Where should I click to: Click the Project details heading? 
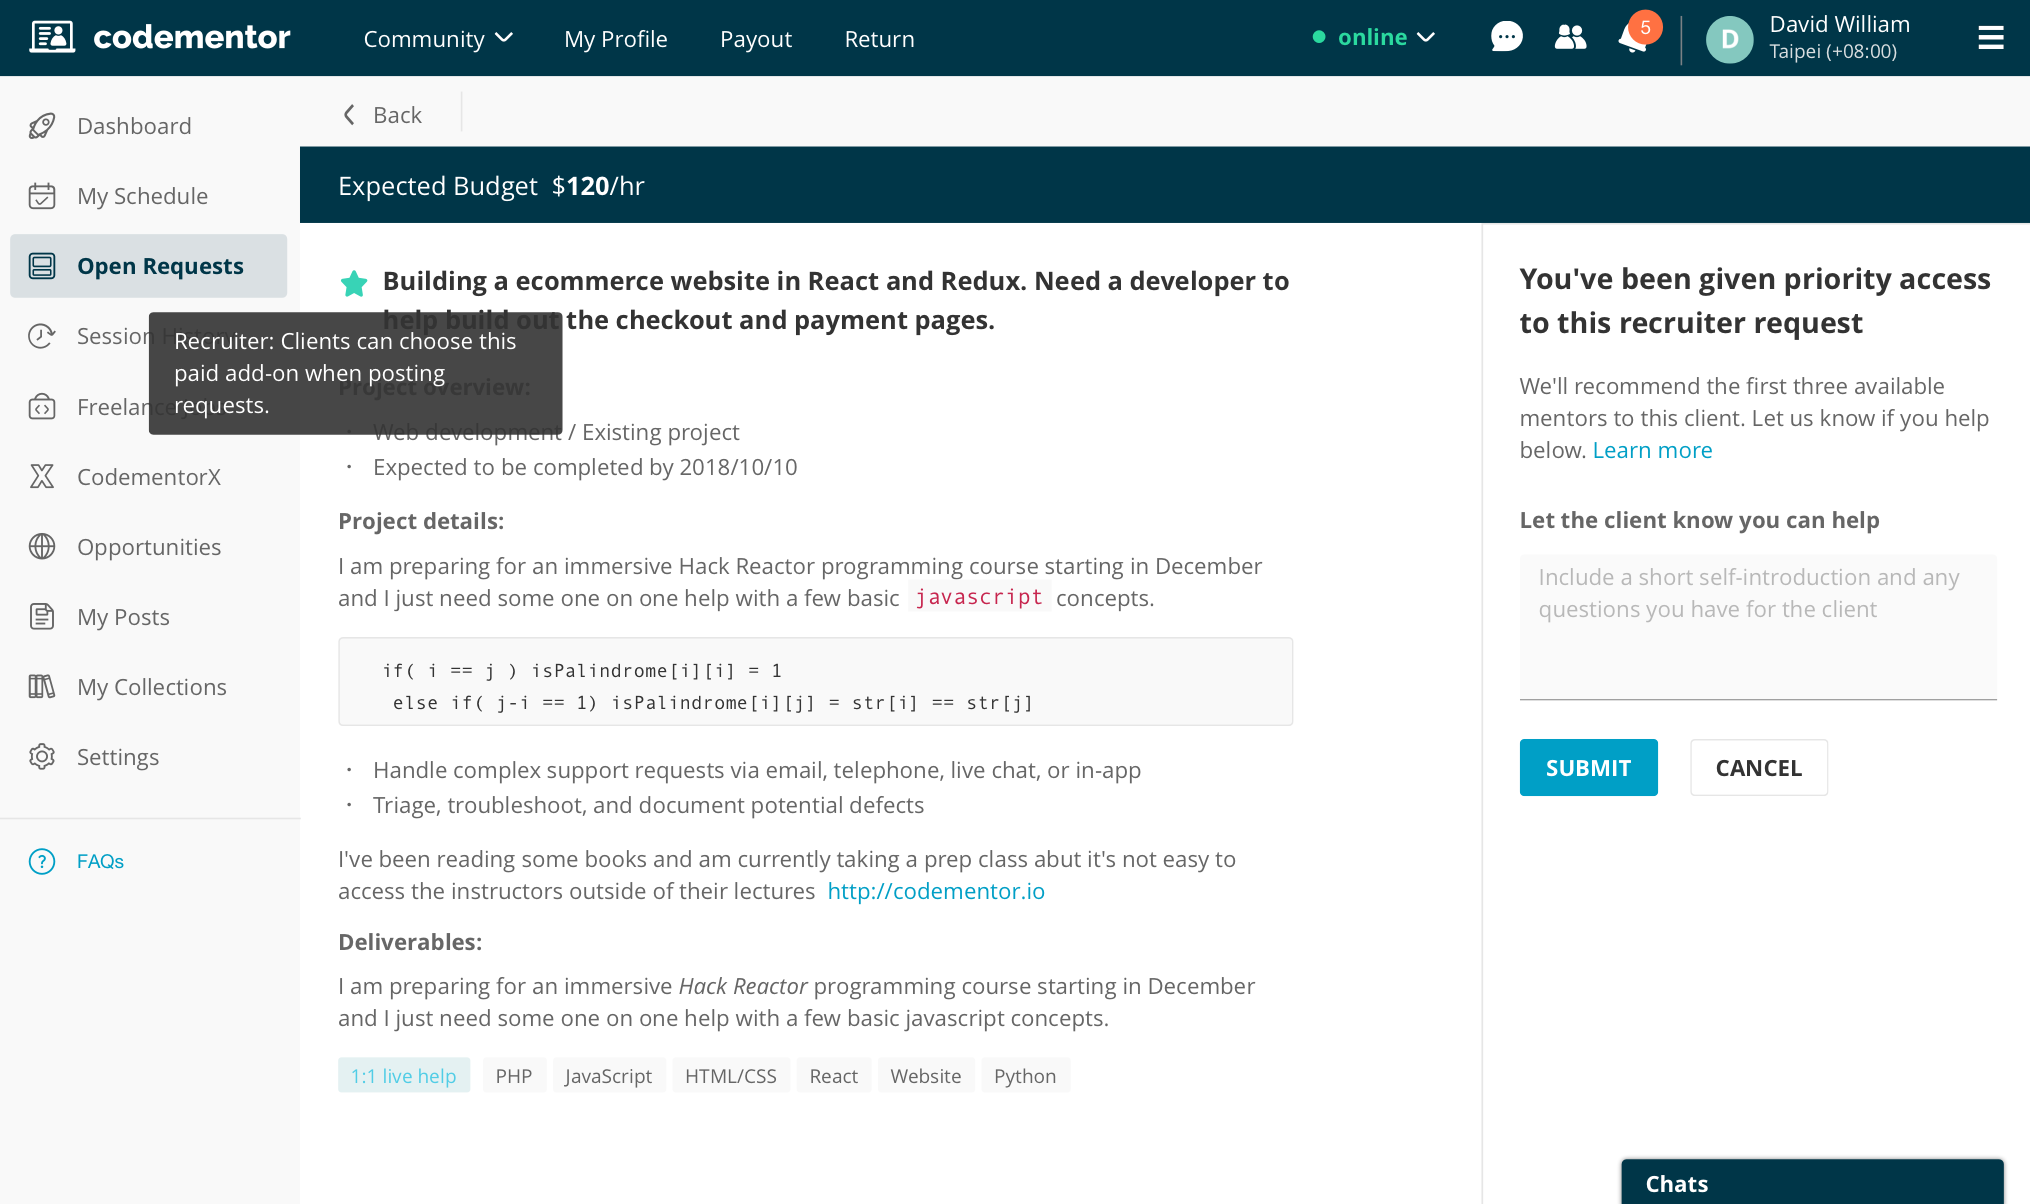click(x=421, y=521)
